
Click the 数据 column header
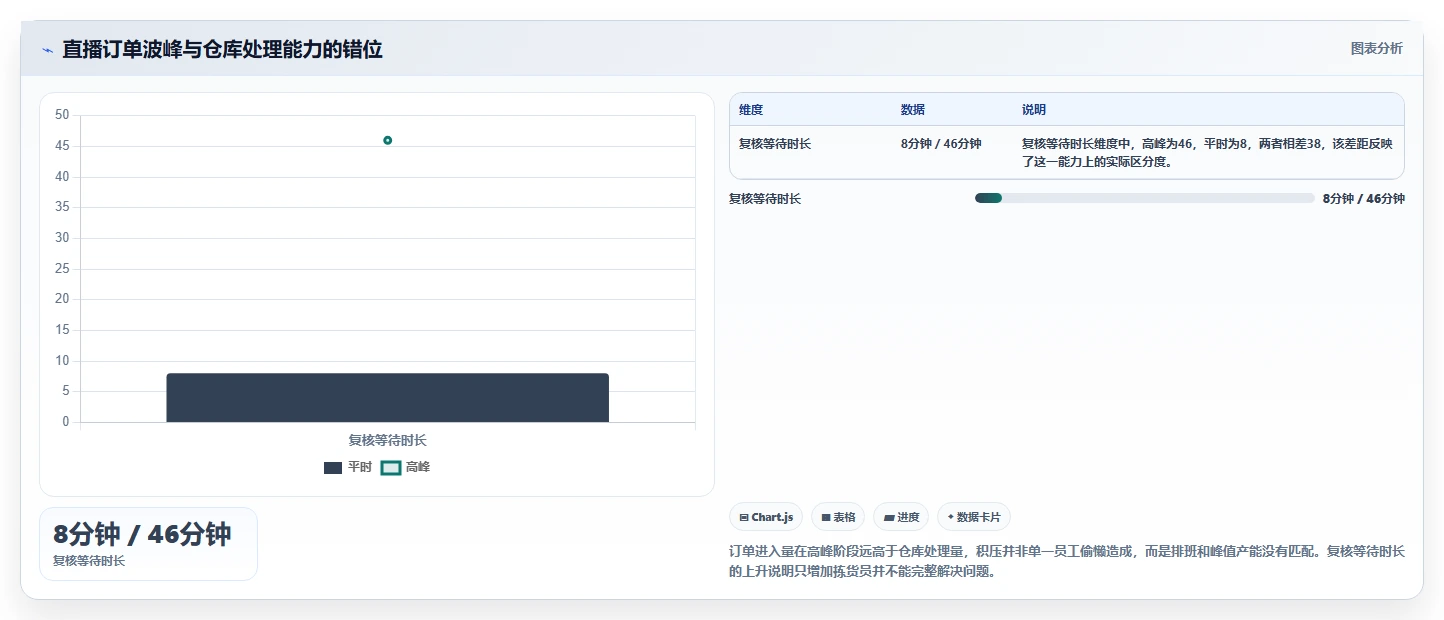[x=913, y=109]
